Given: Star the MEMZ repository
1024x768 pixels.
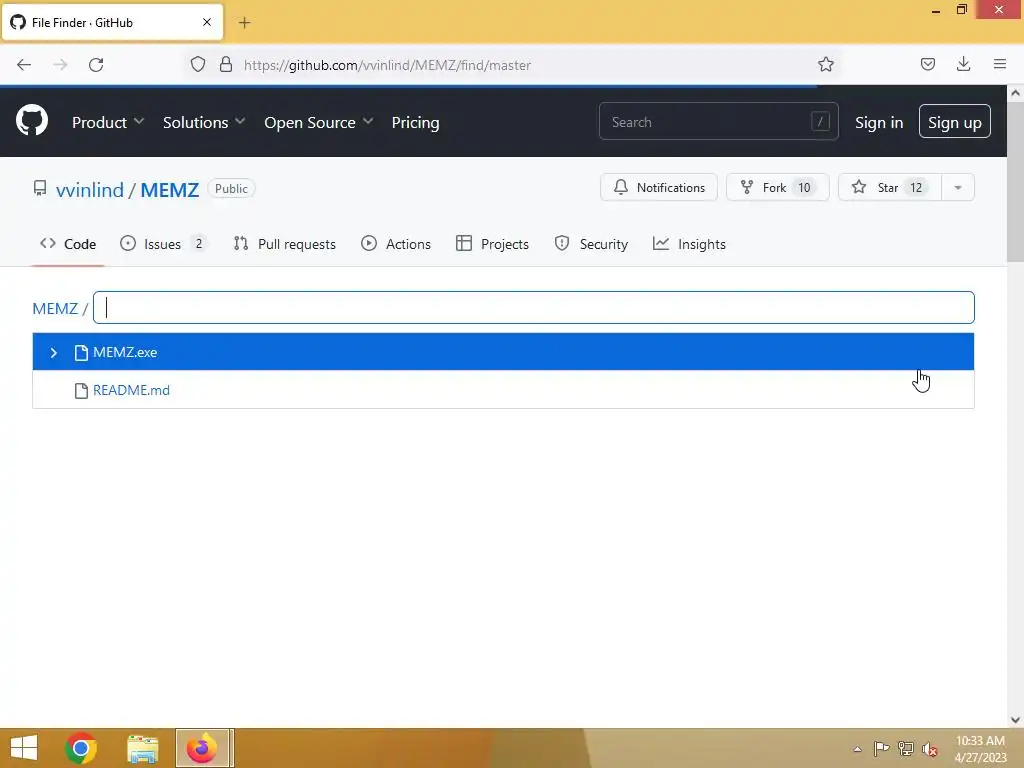Looking at the screenshot, I should tap(889, 187).
